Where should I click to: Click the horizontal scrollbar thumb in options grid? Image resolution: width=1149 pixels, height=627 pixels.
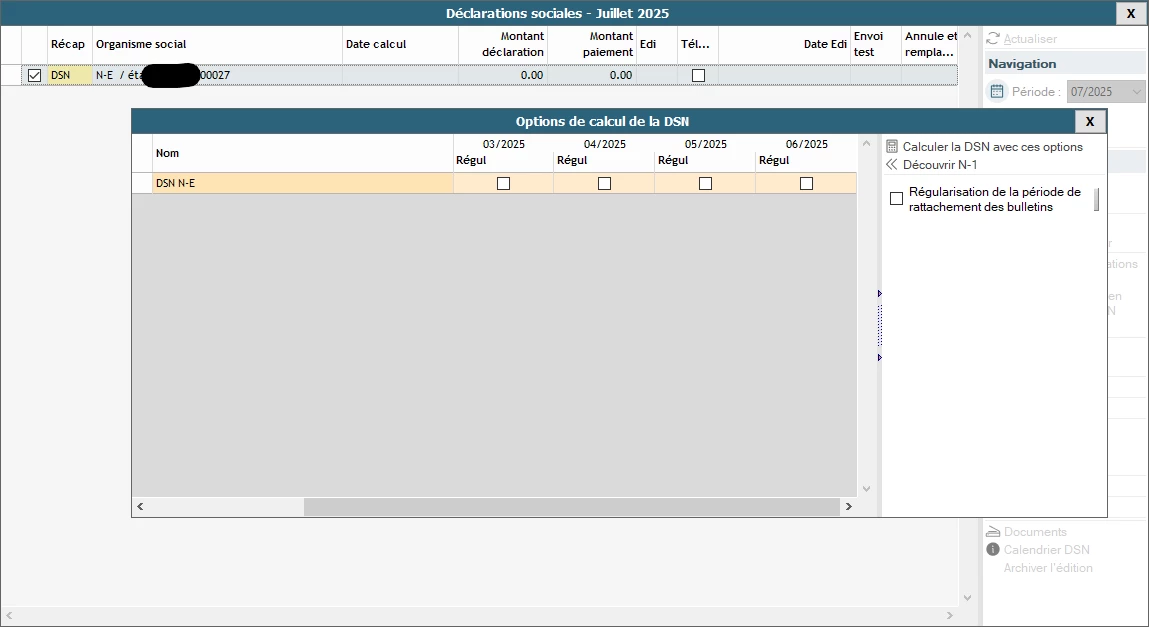[572, 506]
